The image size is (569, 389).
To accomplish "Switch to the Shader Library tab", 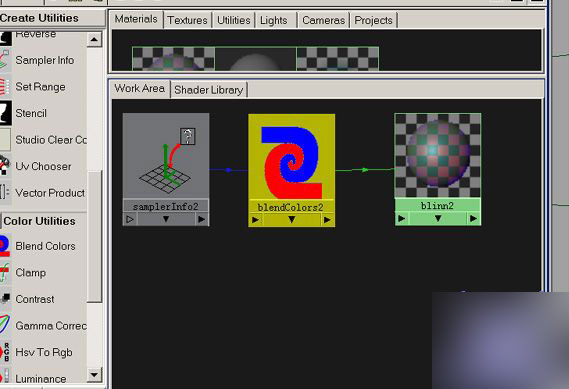I will coord(209,90).
